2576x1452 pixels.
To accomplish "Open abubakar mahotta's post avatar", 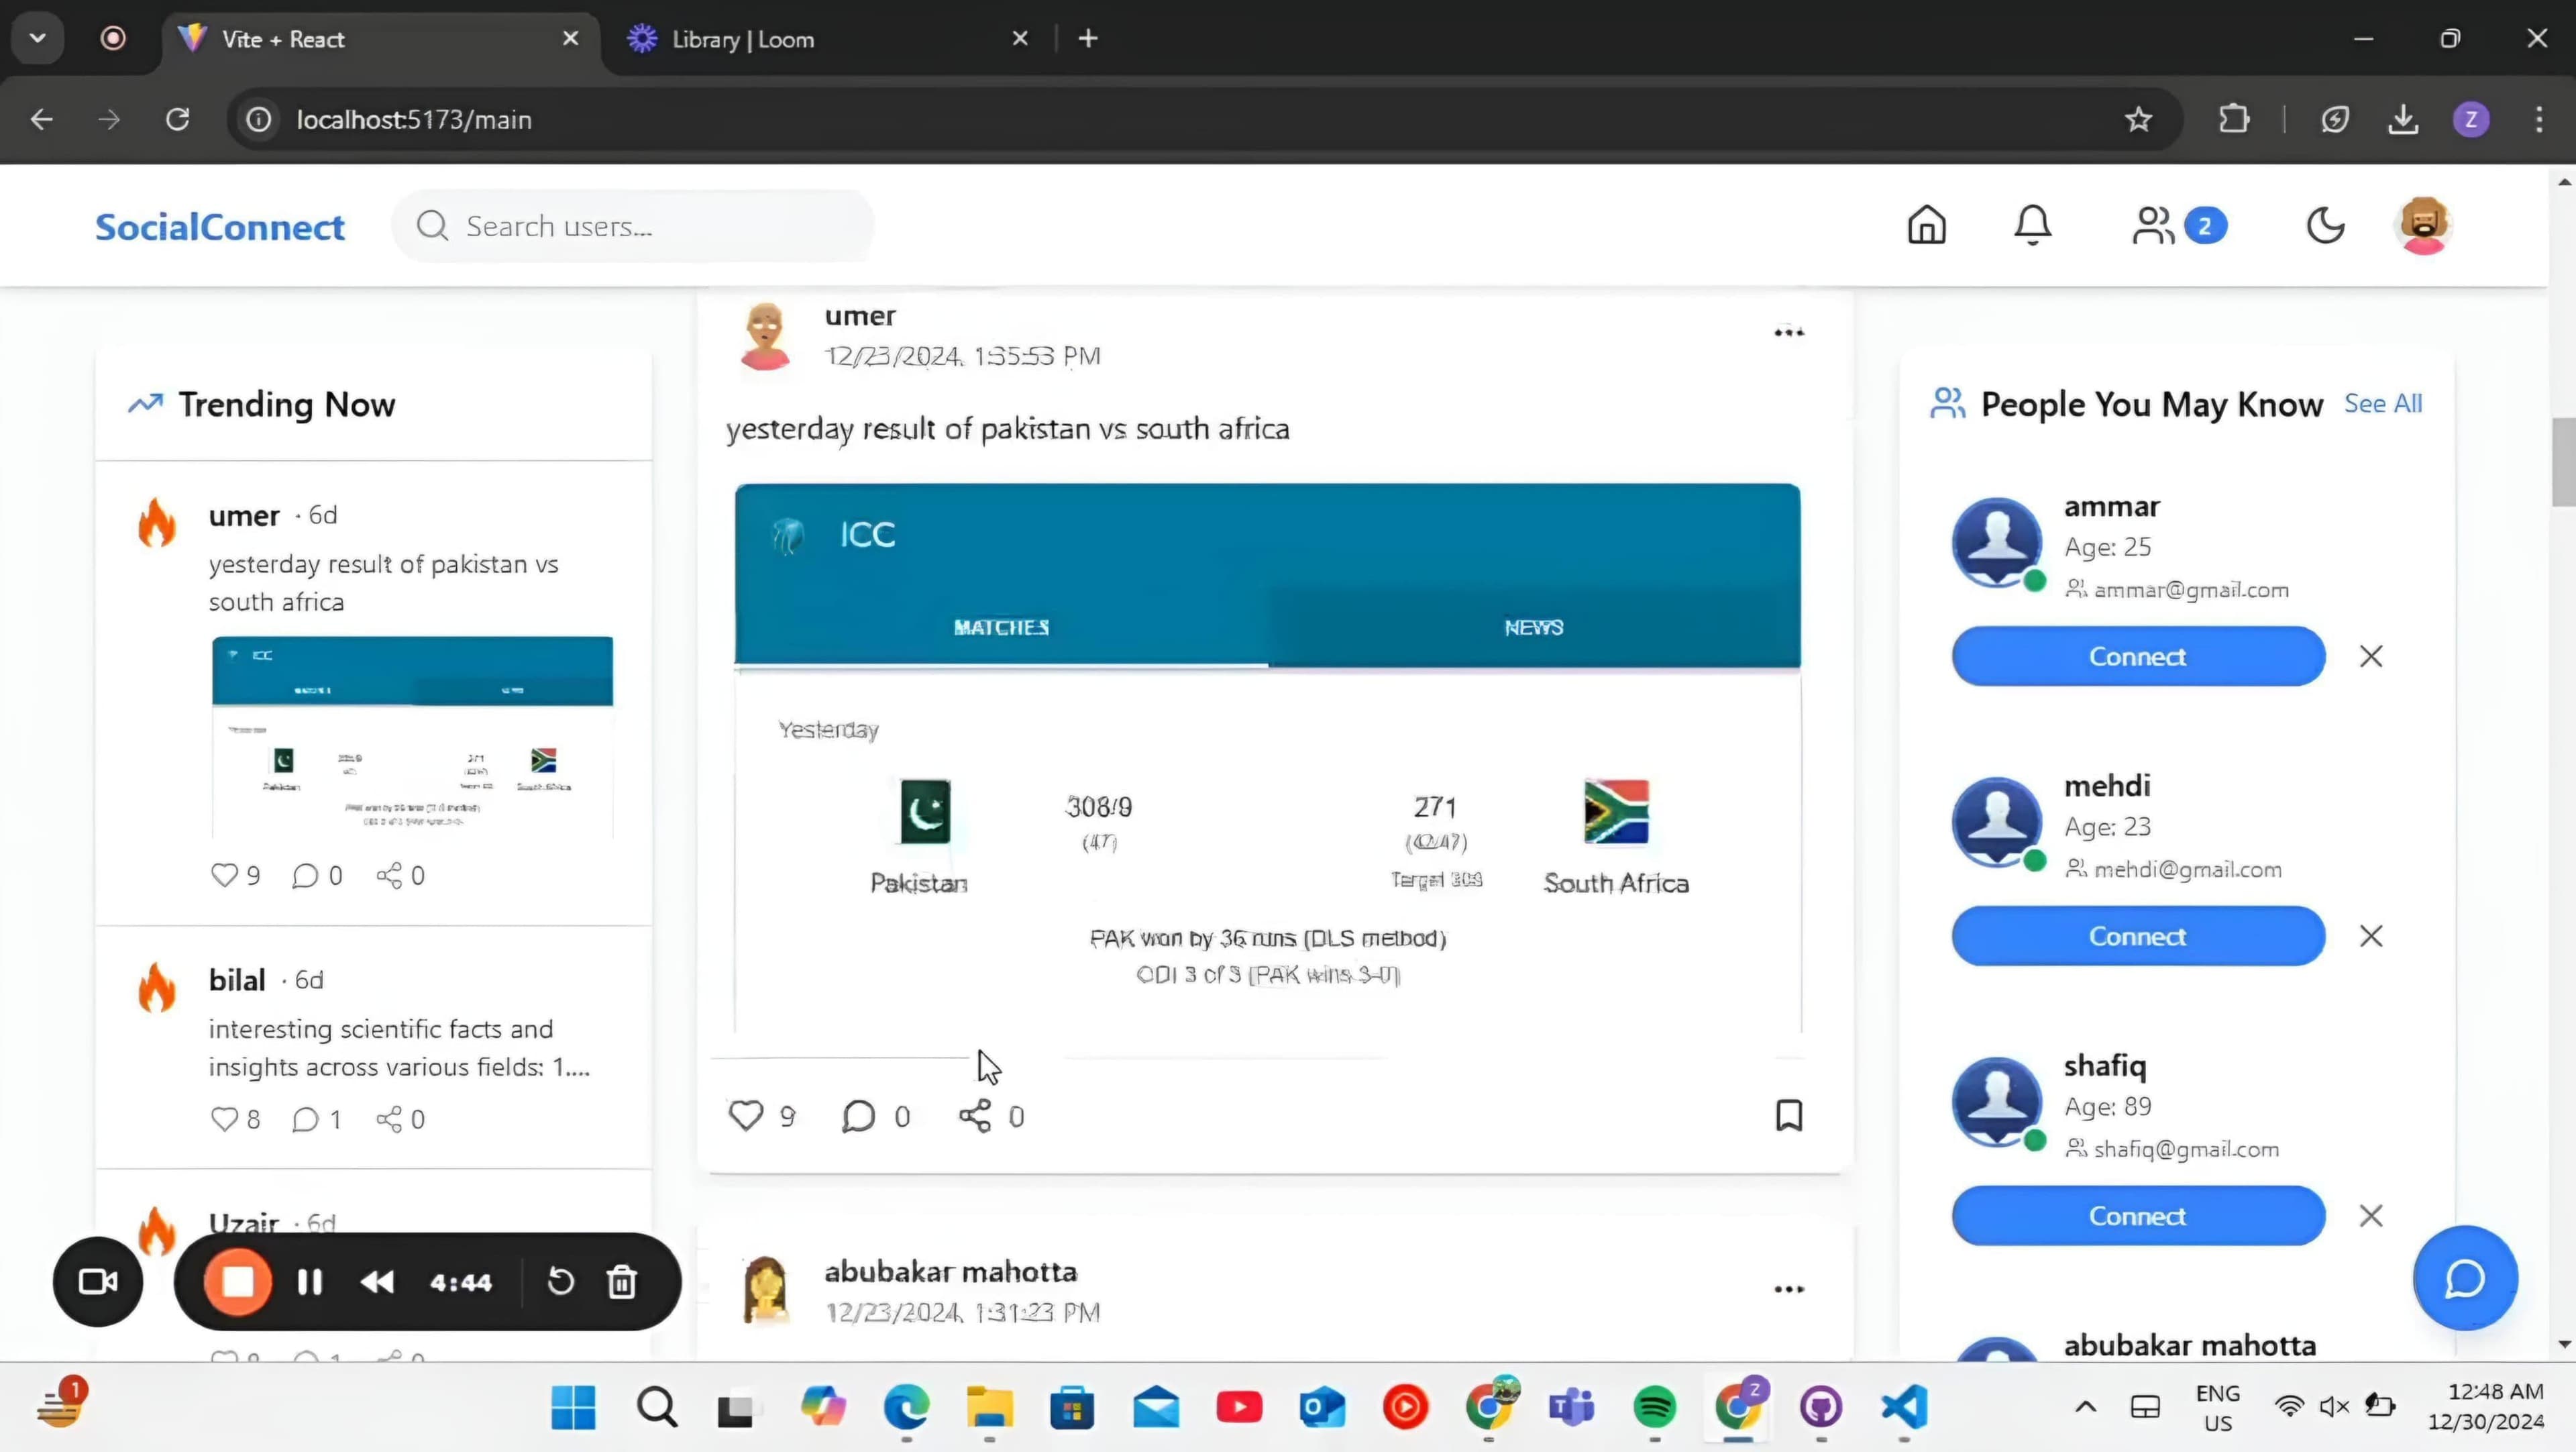I will 766,1291.
